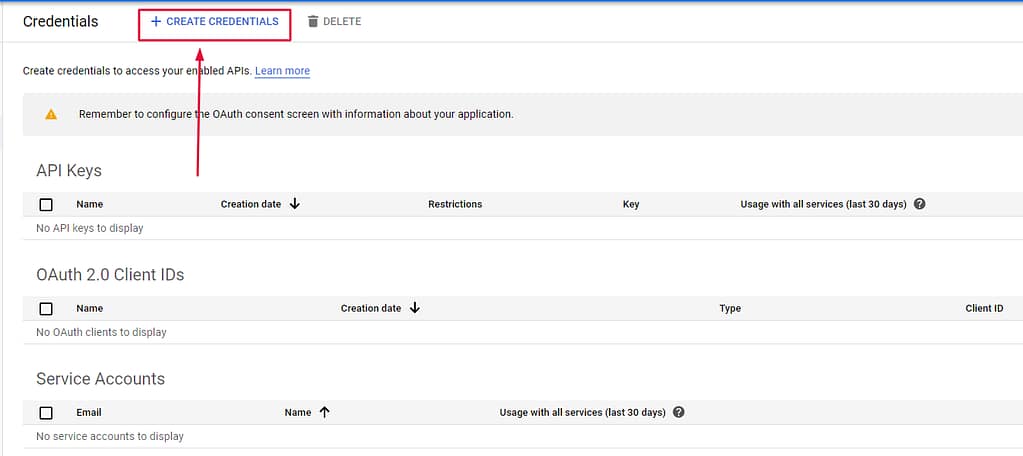Screen dimensions: 1023x456
Task: Click the plus icon beside Create Credentials
Action: (x=155, y=22)
